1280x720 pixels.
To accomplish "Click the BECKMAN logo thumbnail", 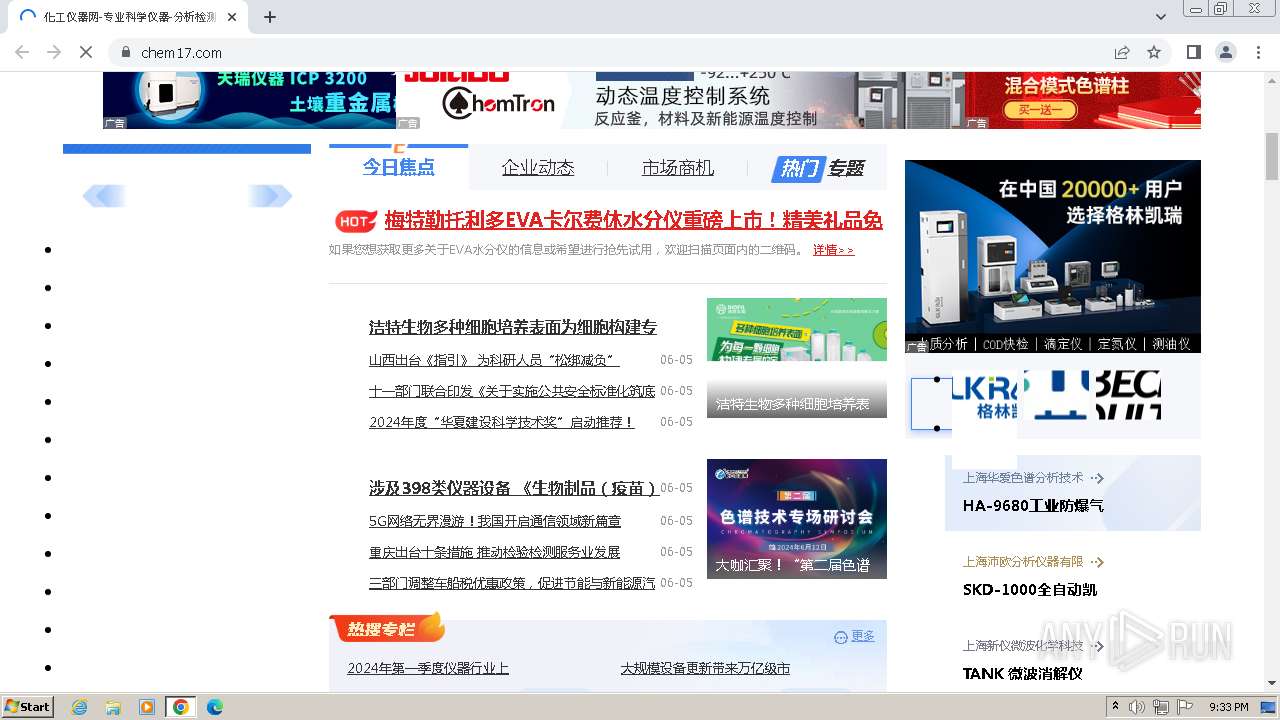I will click(x=1128, y=395).
